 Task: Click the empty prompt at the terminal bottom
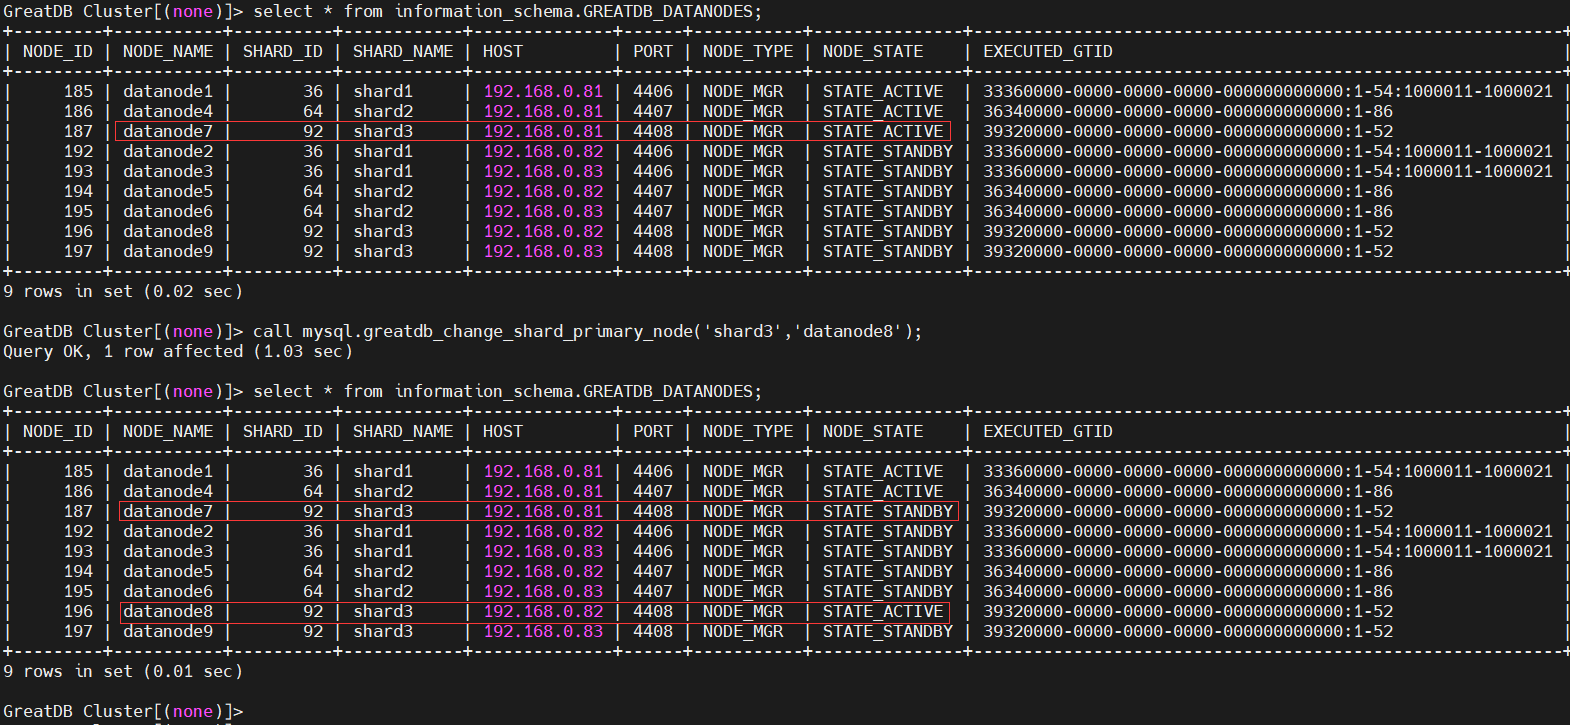coord(123,711)
